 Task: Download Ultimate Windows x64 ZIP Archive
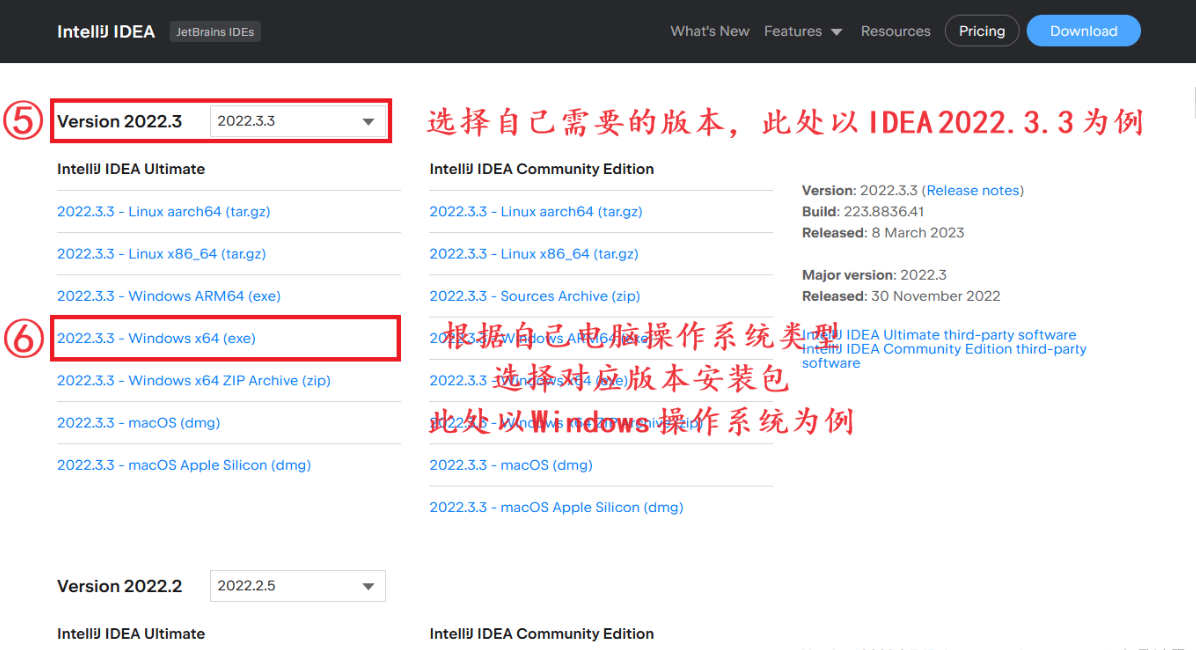193,380
